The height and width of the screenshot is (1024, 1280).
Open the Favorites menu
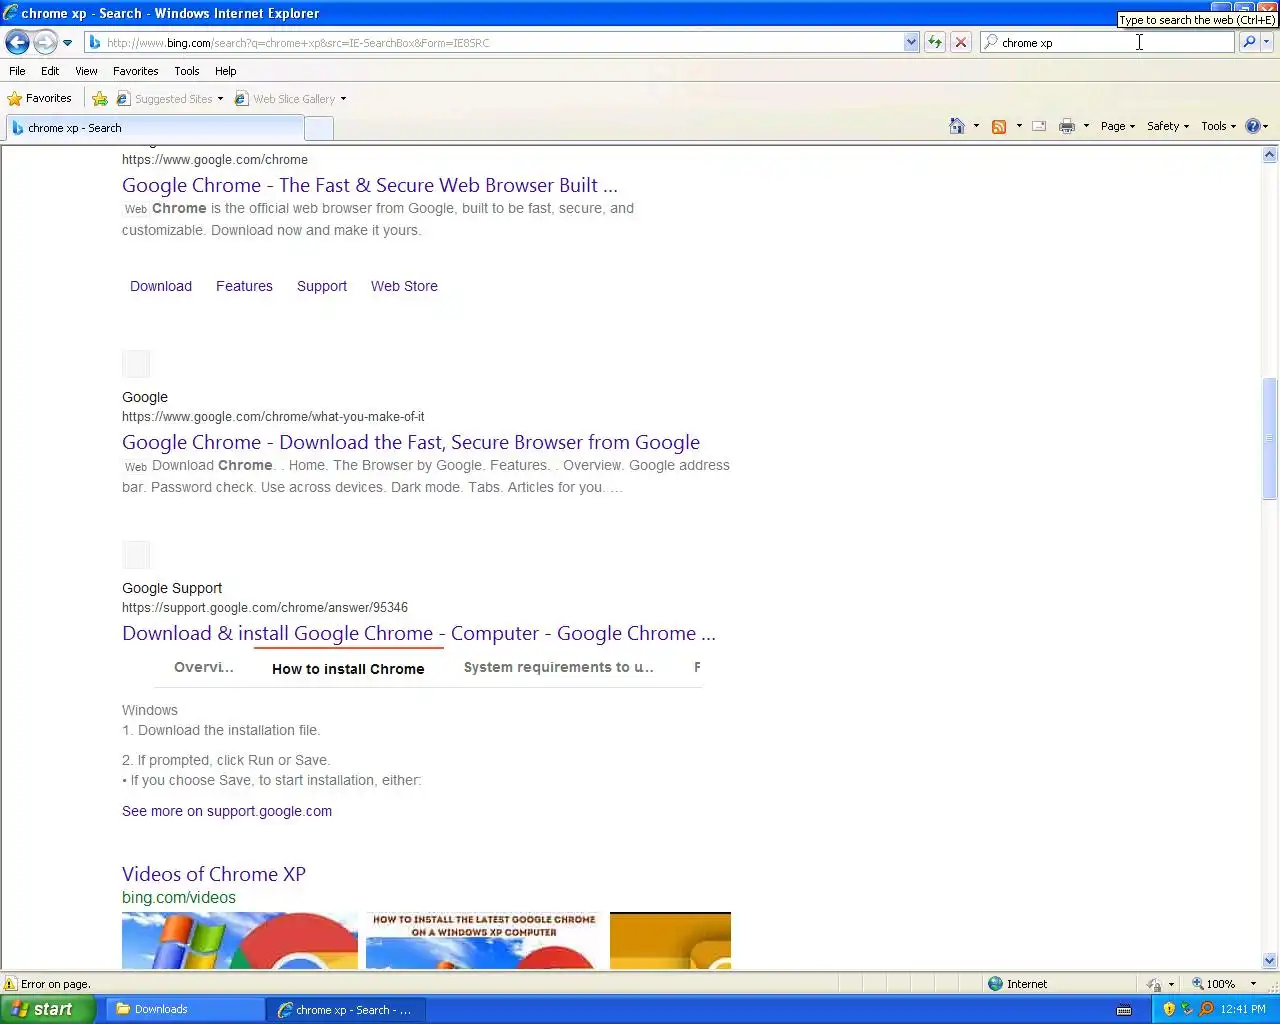[x=135, y=71]
